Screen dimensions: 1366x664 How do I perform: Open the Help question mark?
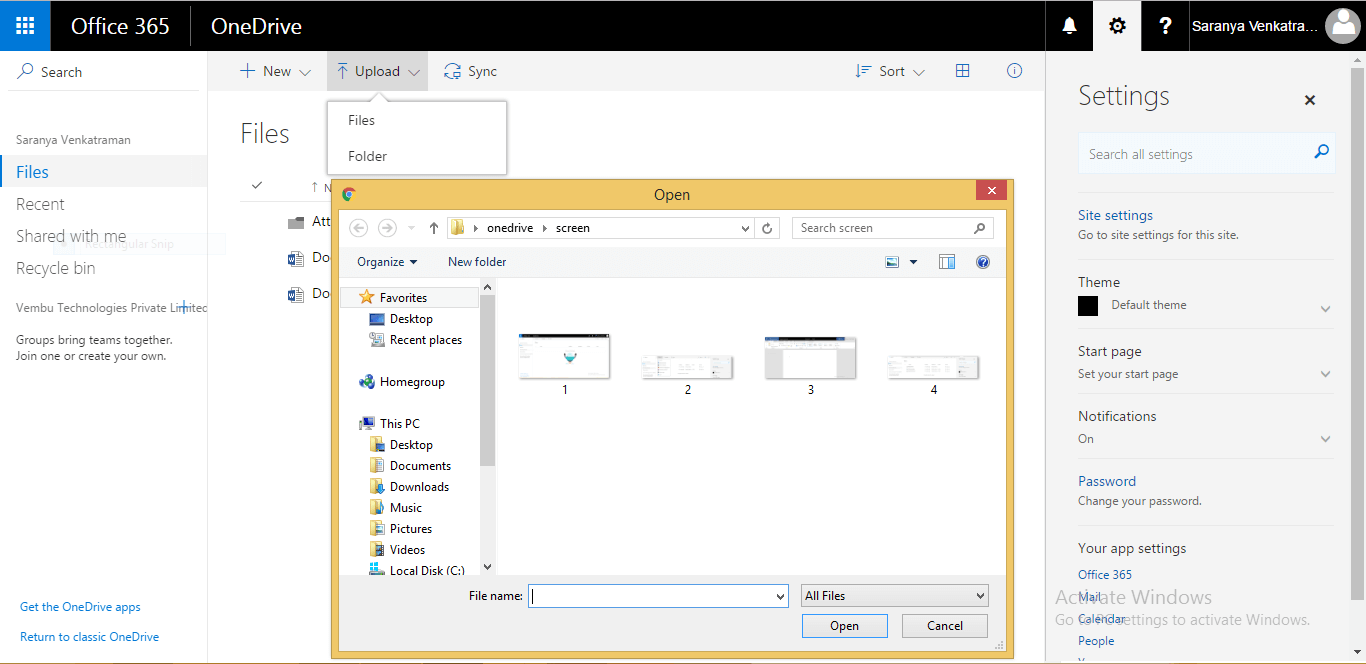tap(1165, 26)
